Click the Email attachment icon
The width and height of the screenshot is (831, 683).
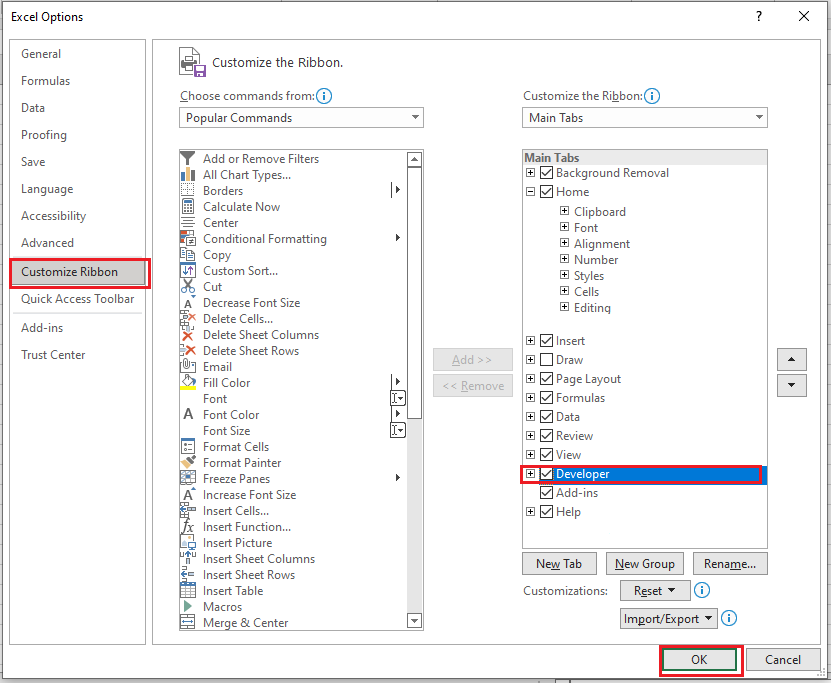(188, 367)
